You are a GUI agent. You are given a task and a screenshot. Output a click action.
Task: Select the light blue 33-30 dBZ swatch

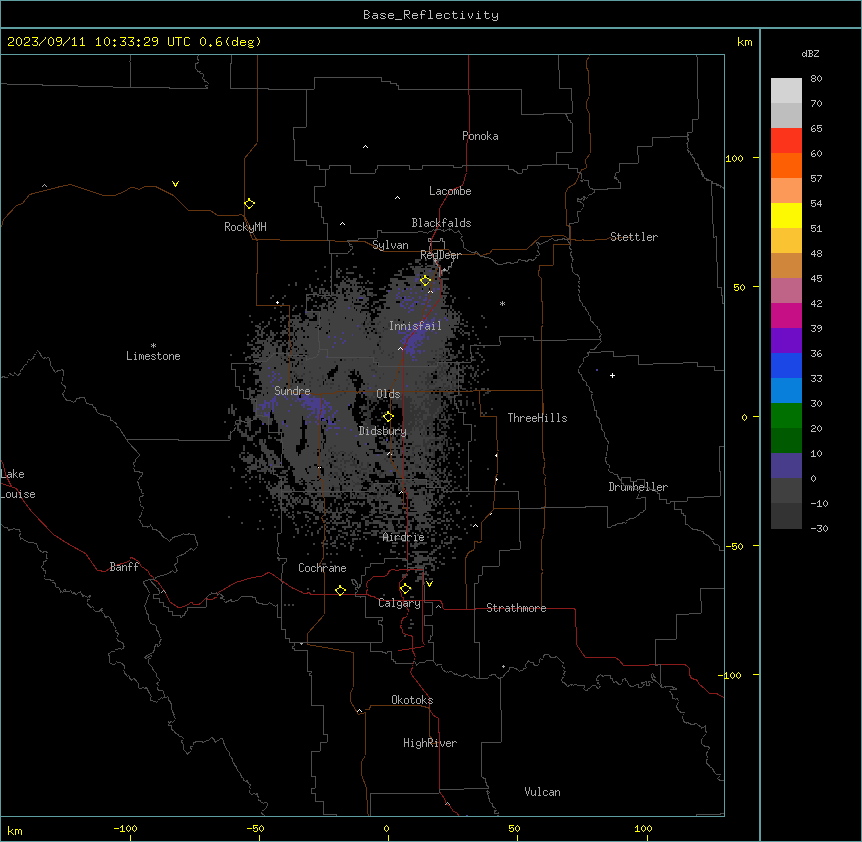(x=786, y=390)
